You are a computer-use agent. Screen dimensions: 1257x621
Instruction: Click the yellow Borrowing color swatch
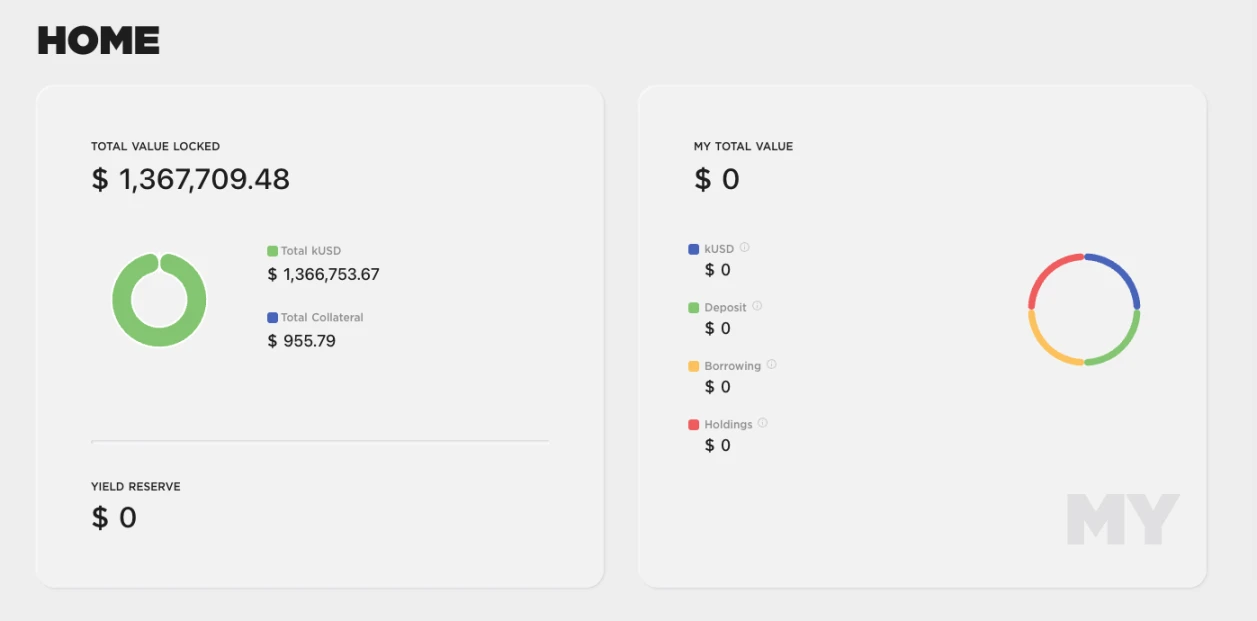tap(694, 366)
